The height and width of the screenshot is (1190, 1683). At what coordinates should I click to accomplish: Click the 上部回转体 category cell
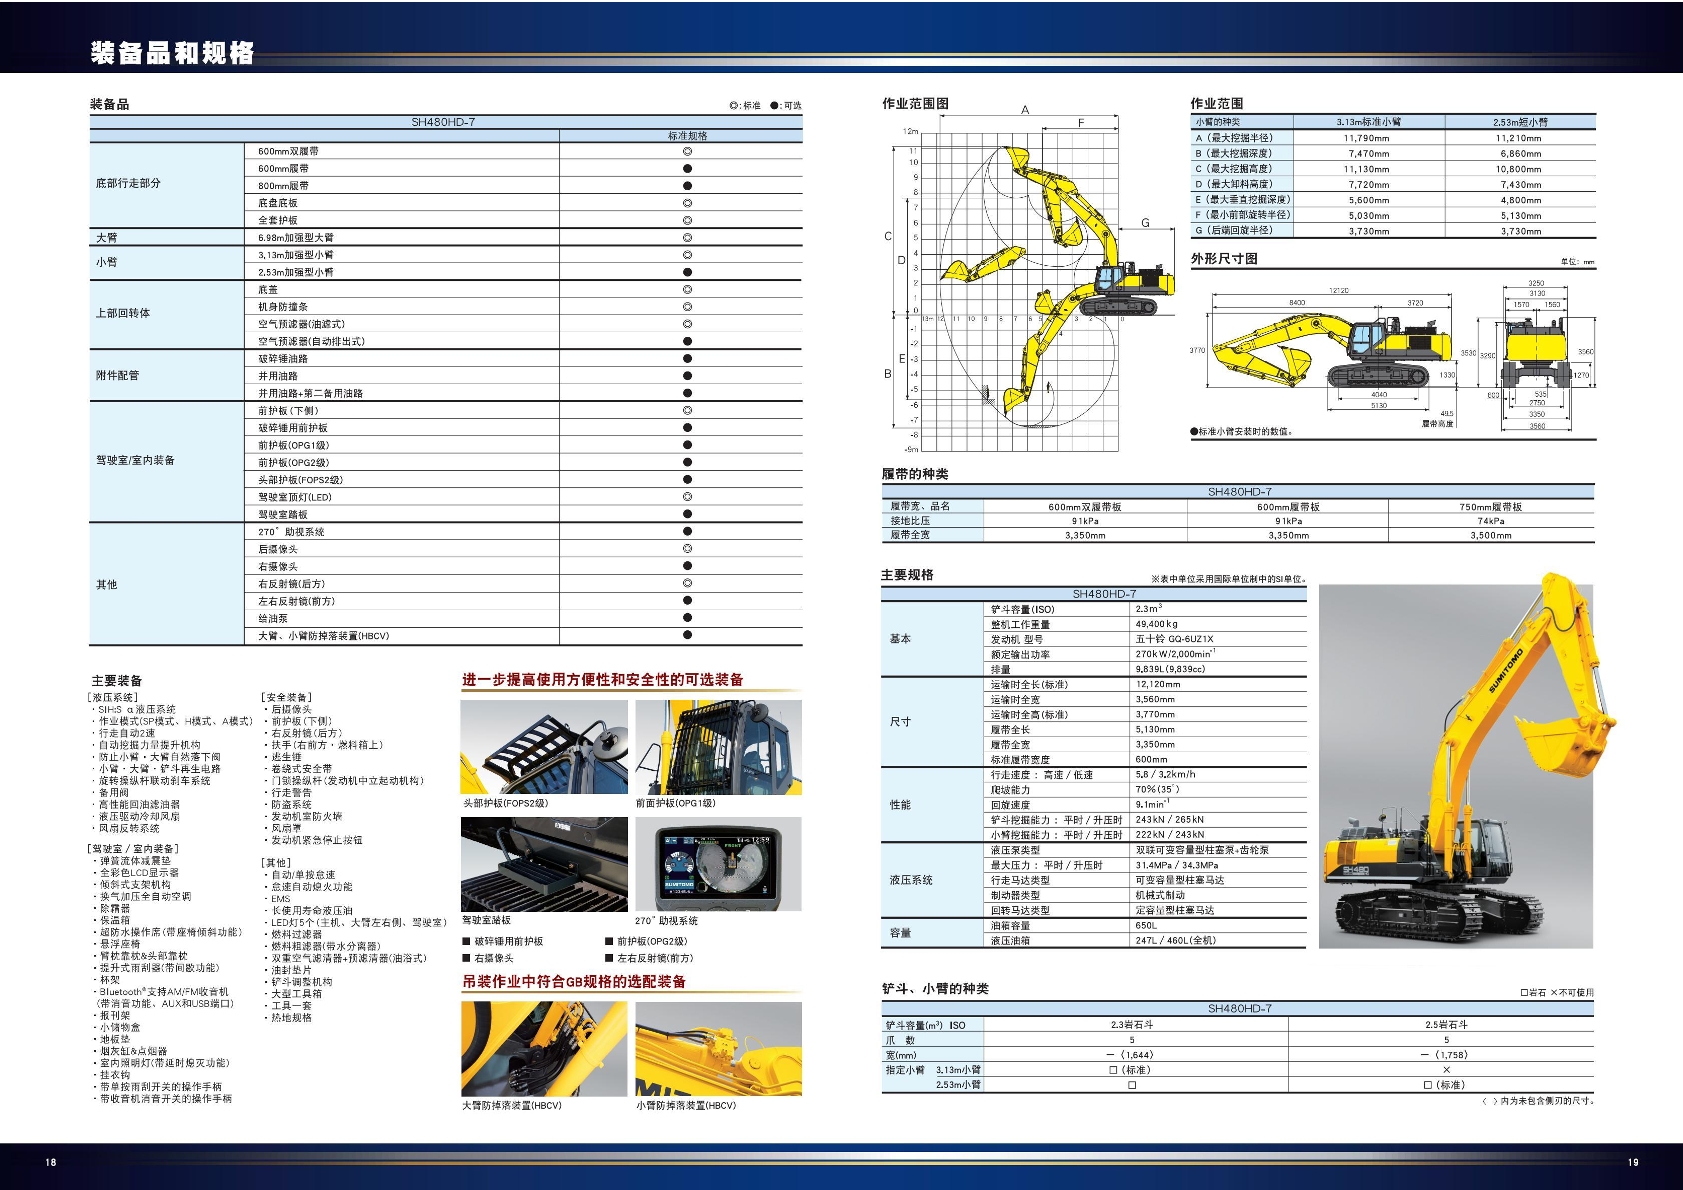(167, 314)
